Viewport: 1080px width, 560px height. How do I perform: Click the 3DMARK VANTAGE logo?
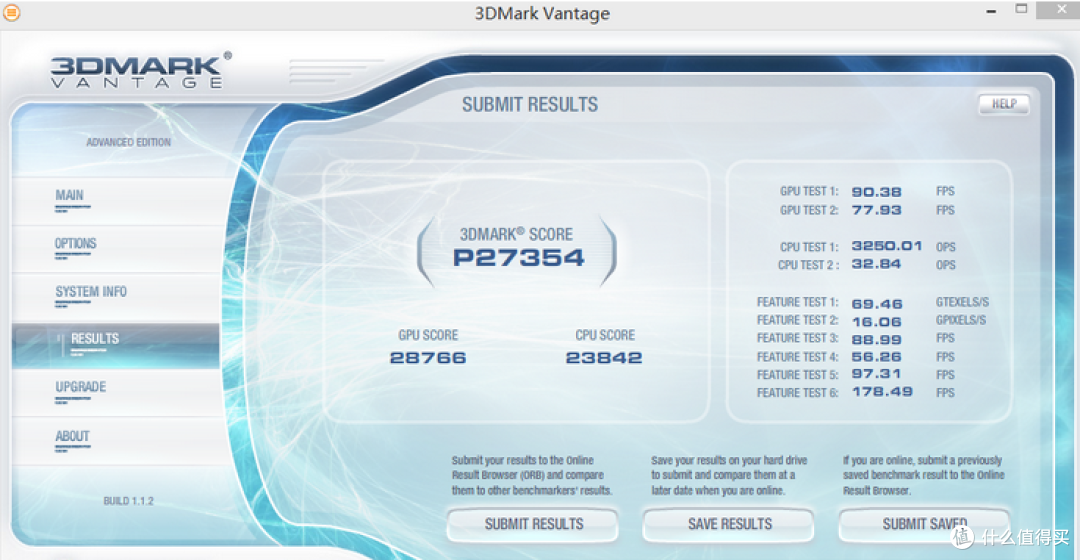pyautogui.click(x=141, y=71)
